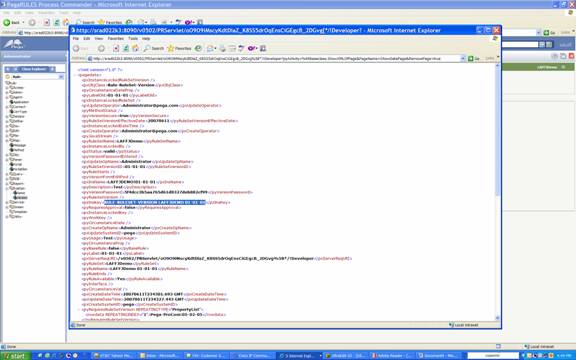Click Forward arrow in popup browser toolbar
This screenshot has height=360, width=576.
pos(101,48)
